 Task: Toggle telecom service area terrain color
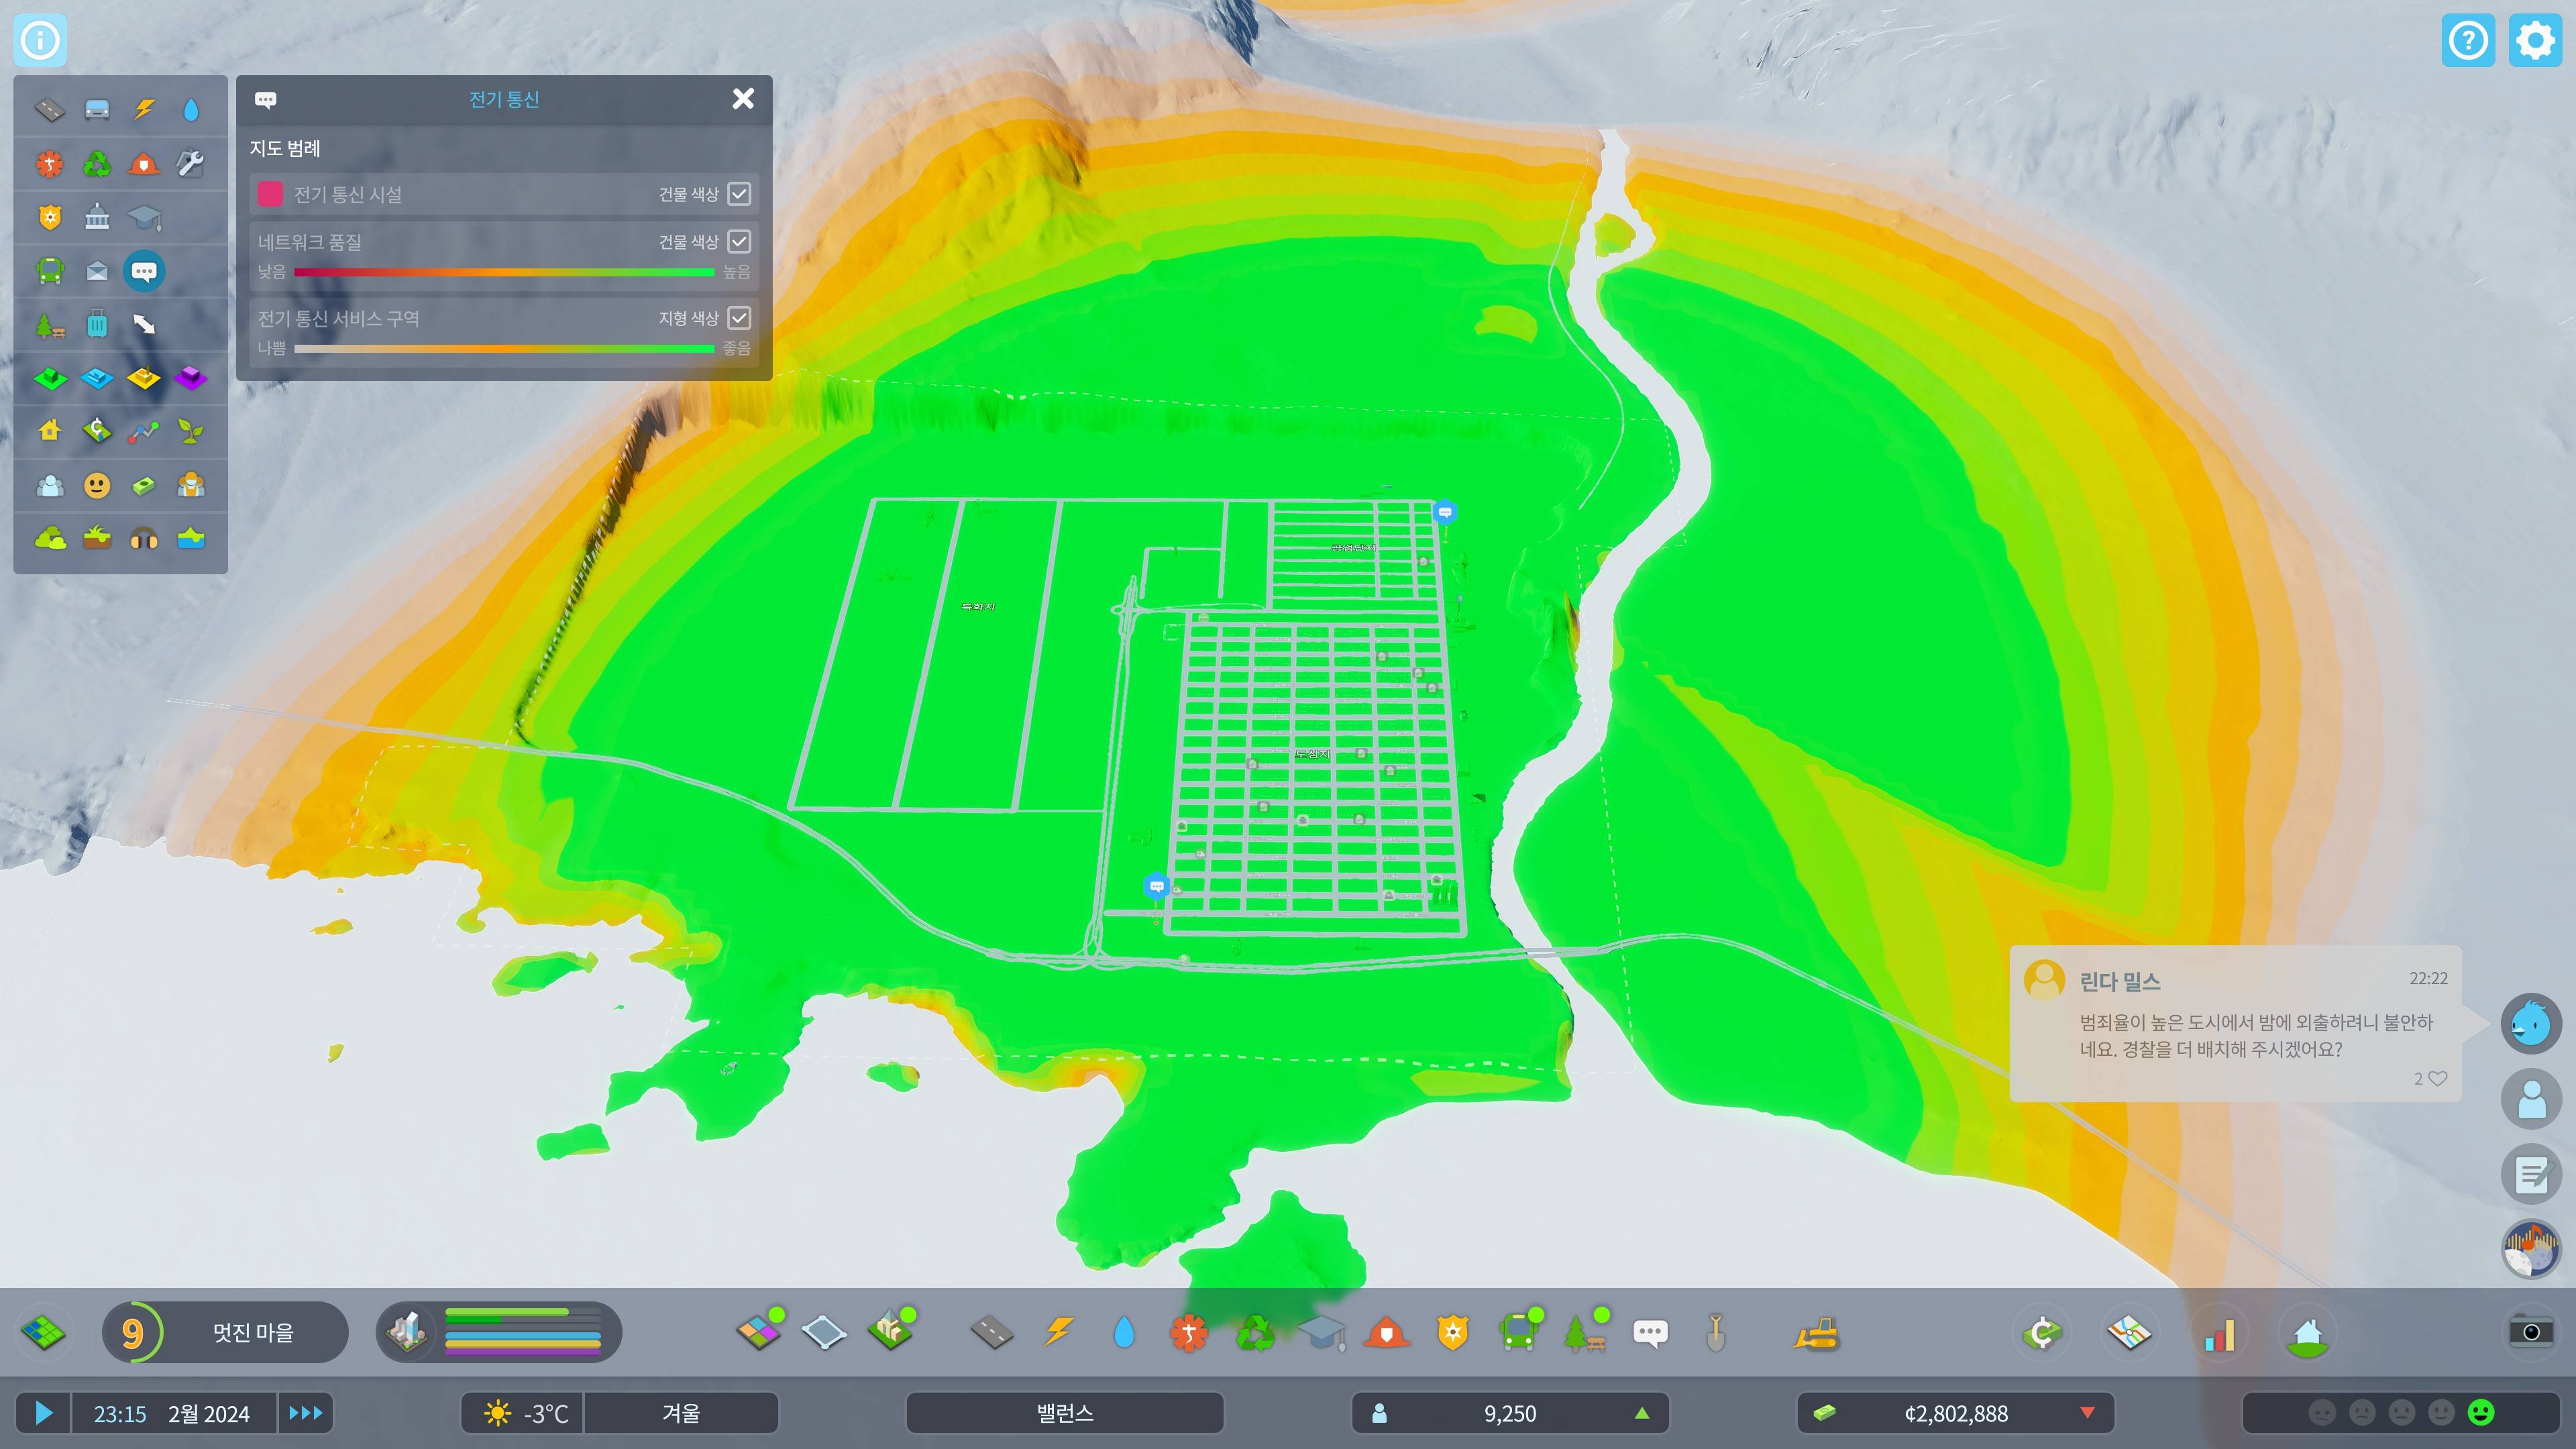pos(739,318)
